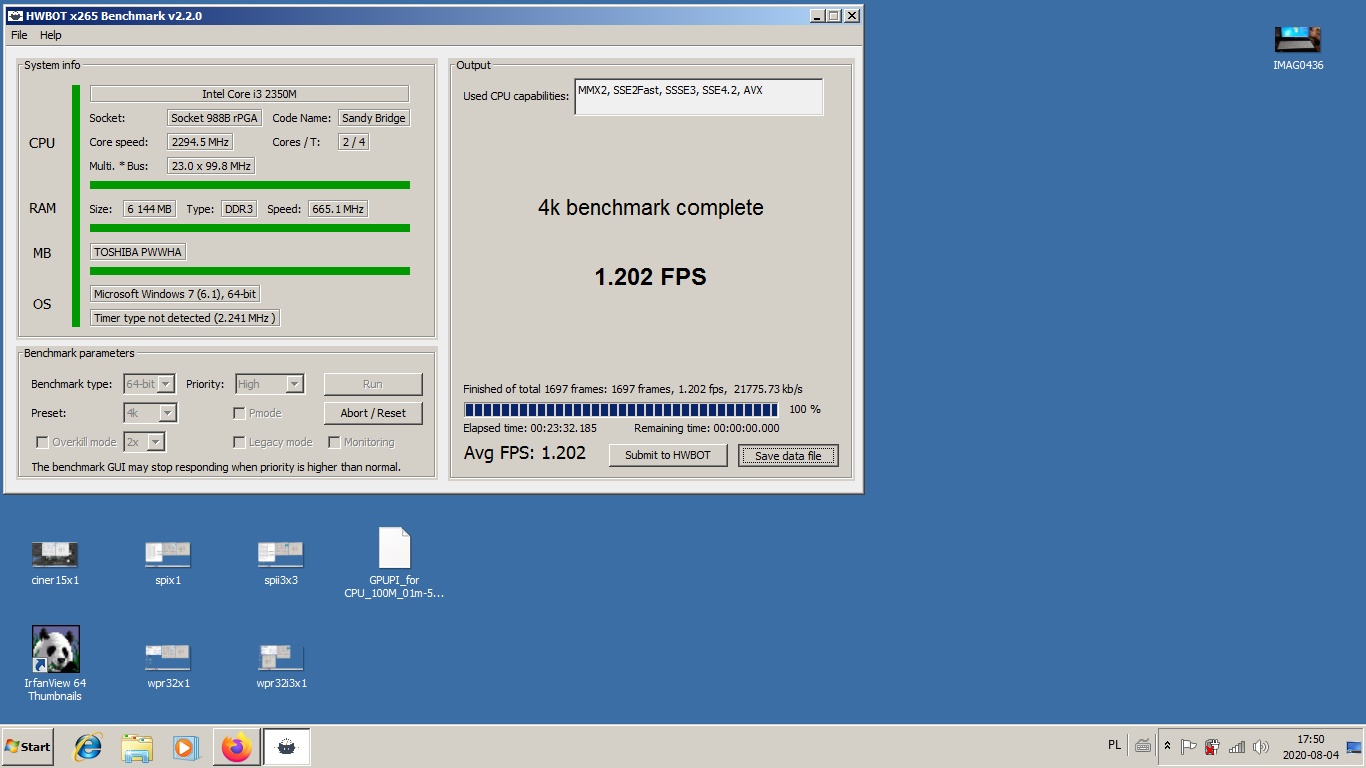This screenshot has height=768, width=1366.
Task: Click the Timer type not detected field
Action: pyautogui.click(x=185, y=318)
